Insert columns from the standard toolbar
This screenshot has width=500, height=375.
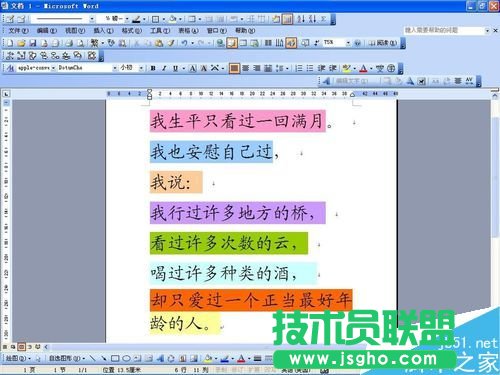pos(268,43)
